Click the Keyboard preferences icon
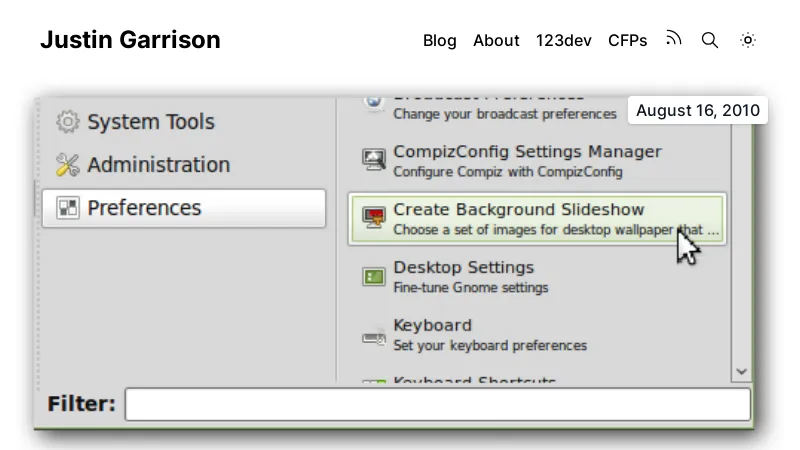 [x=373, y=337]
